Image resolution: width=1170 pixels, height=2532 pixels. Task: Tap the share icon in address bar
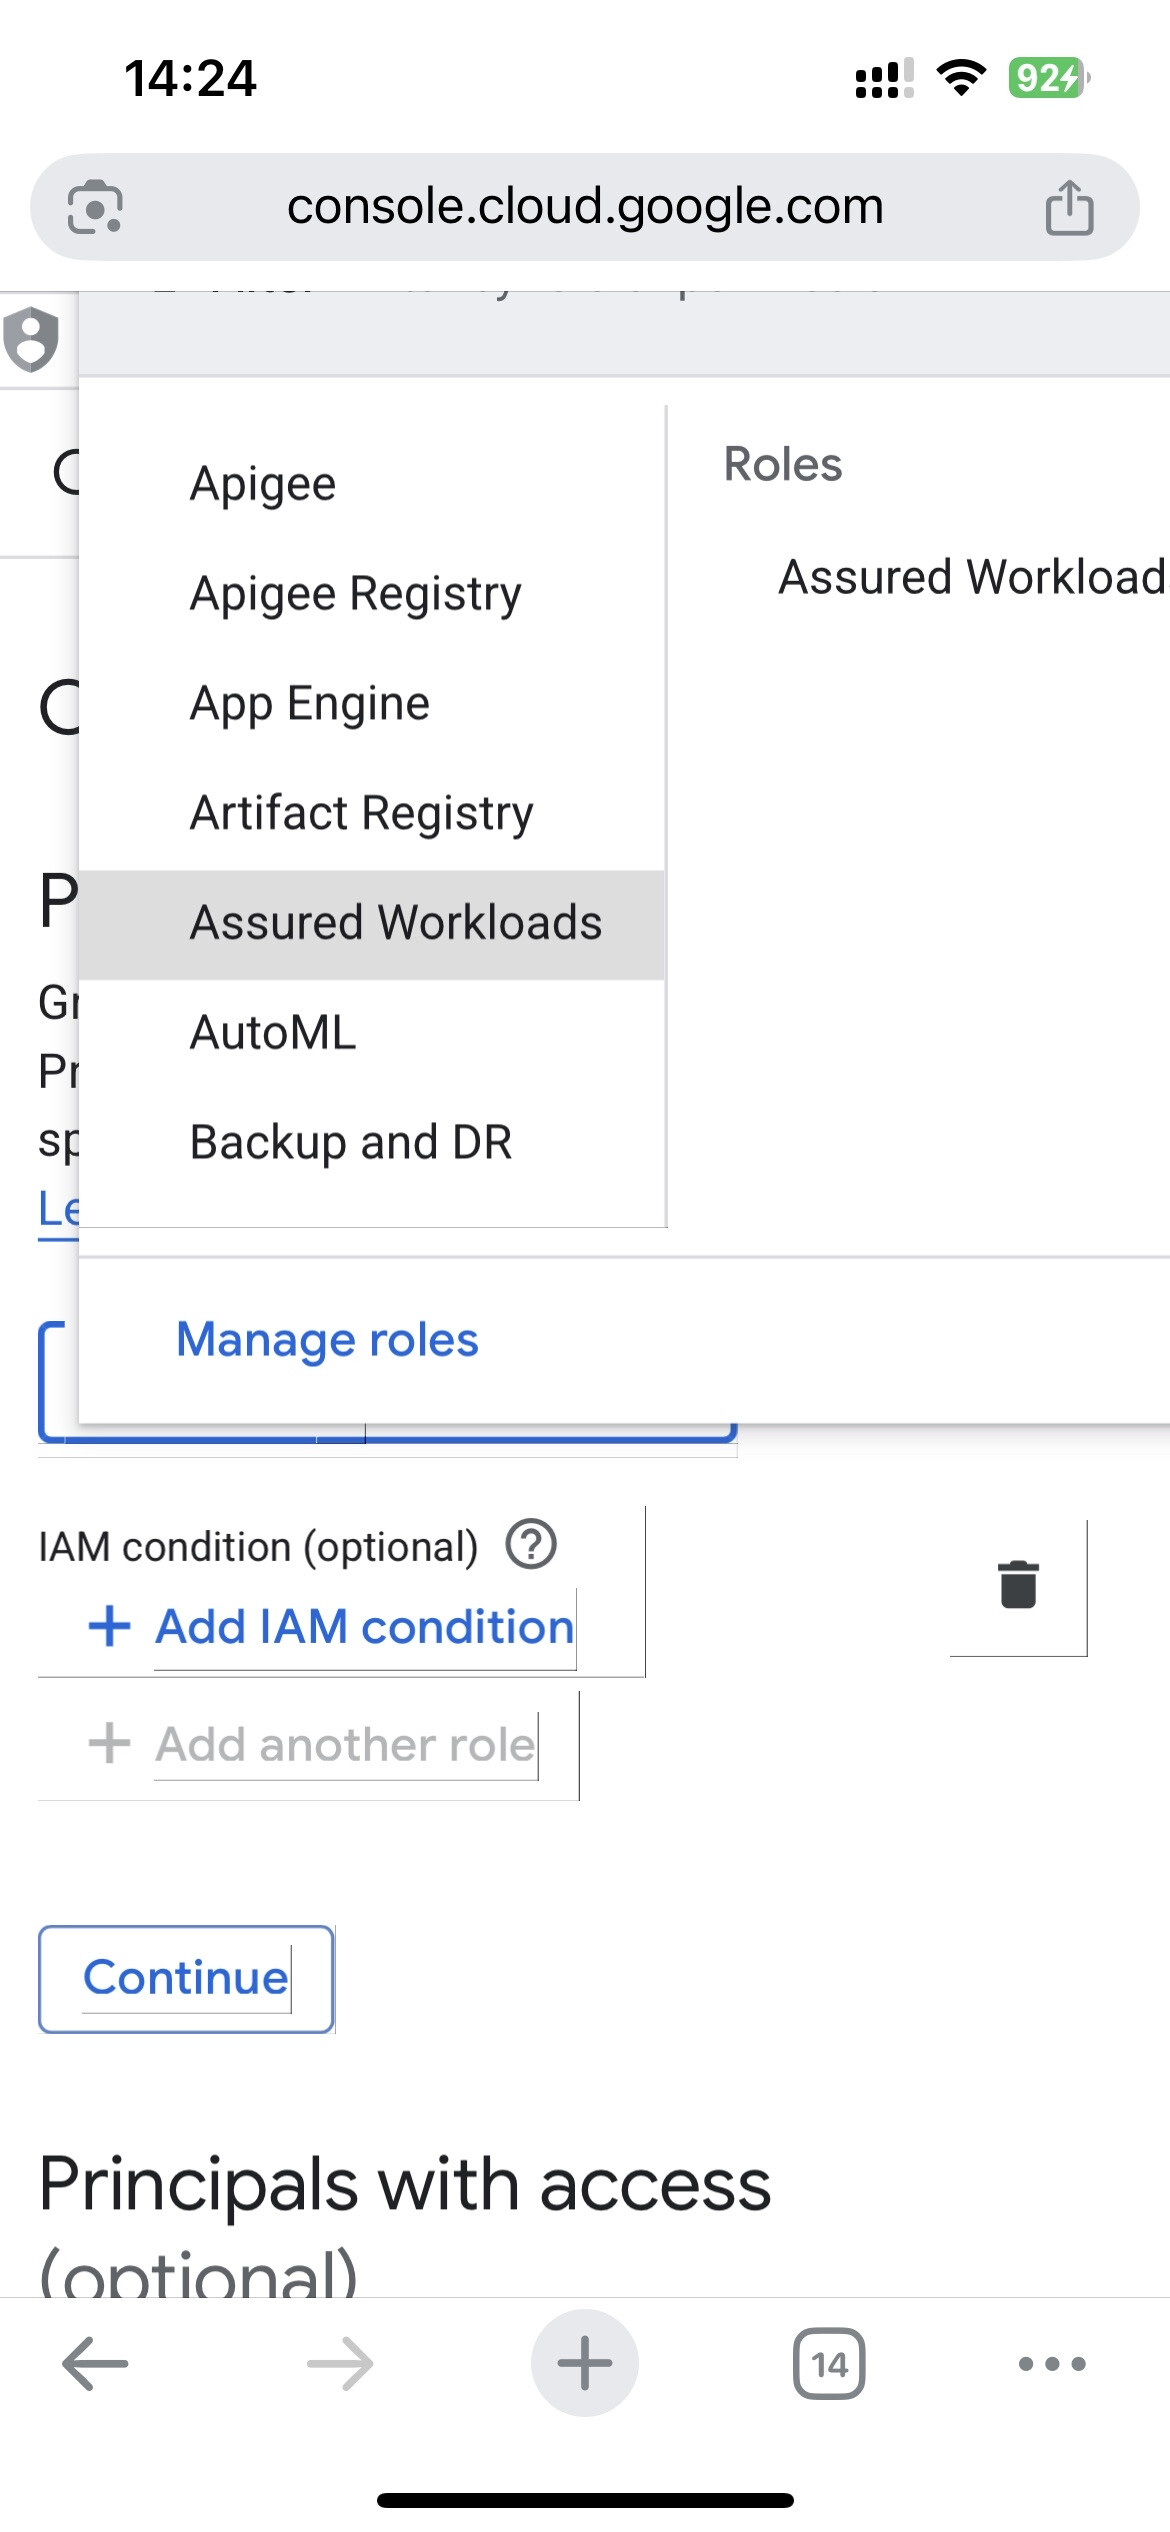[1069, 207]
